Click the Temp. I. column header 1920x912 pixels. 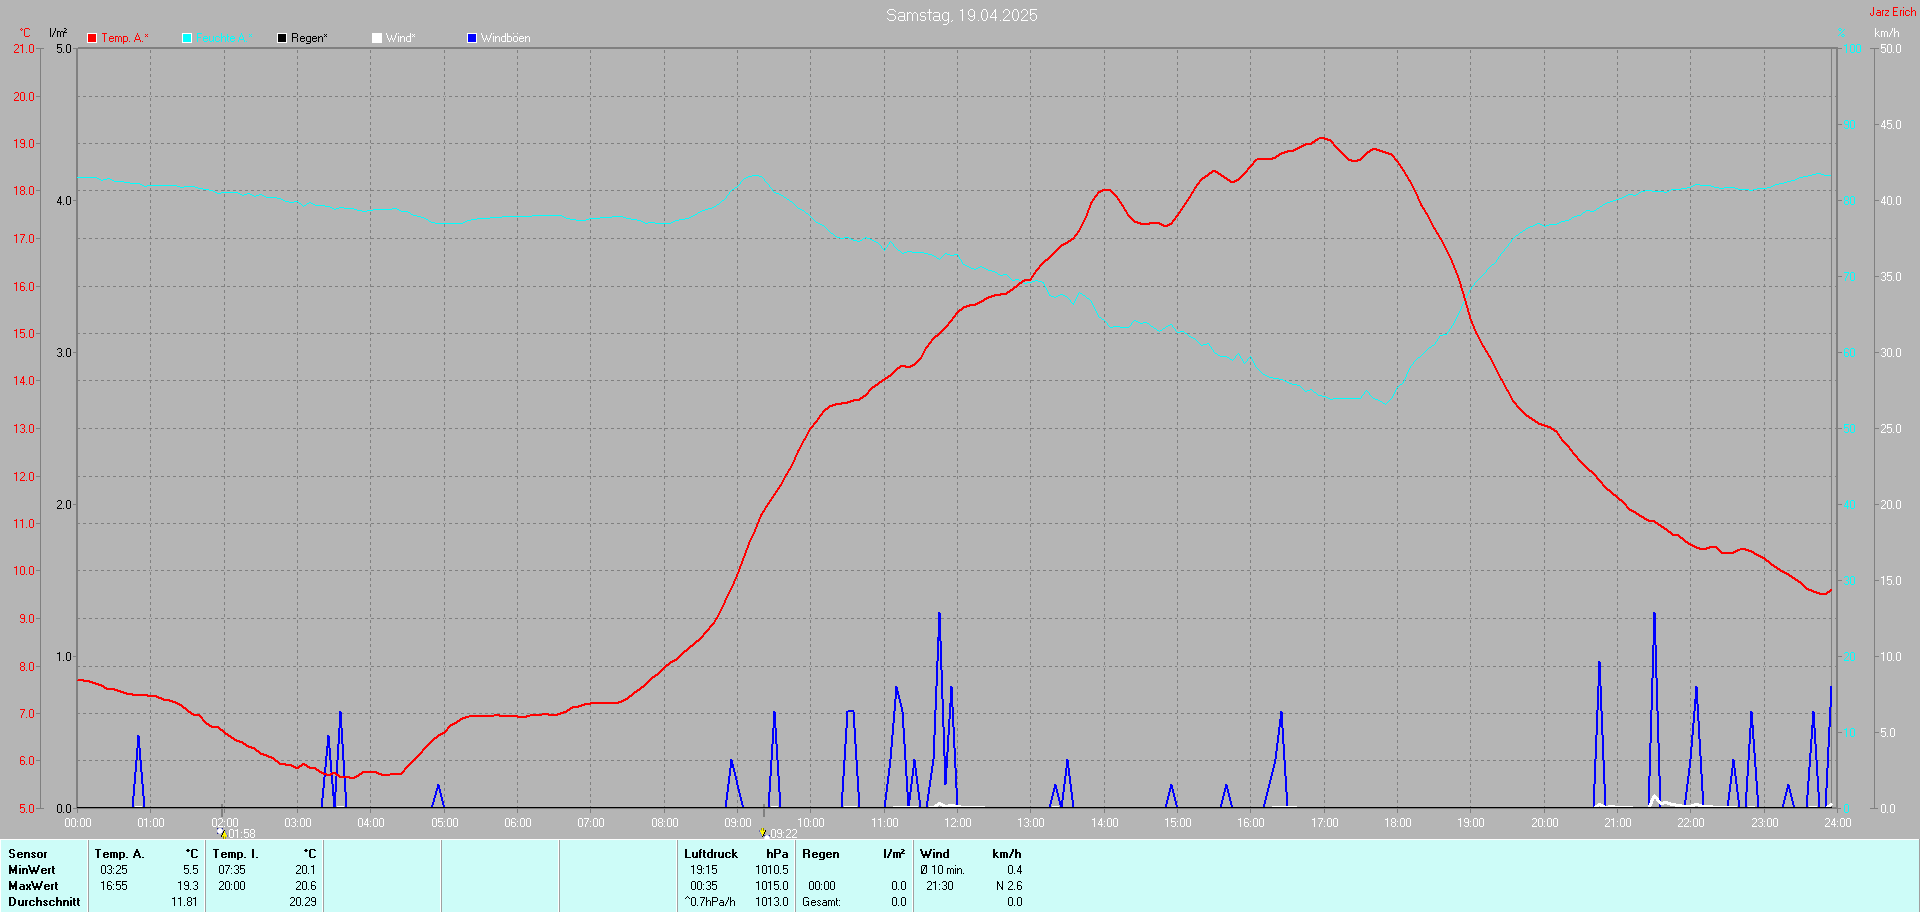235,854
